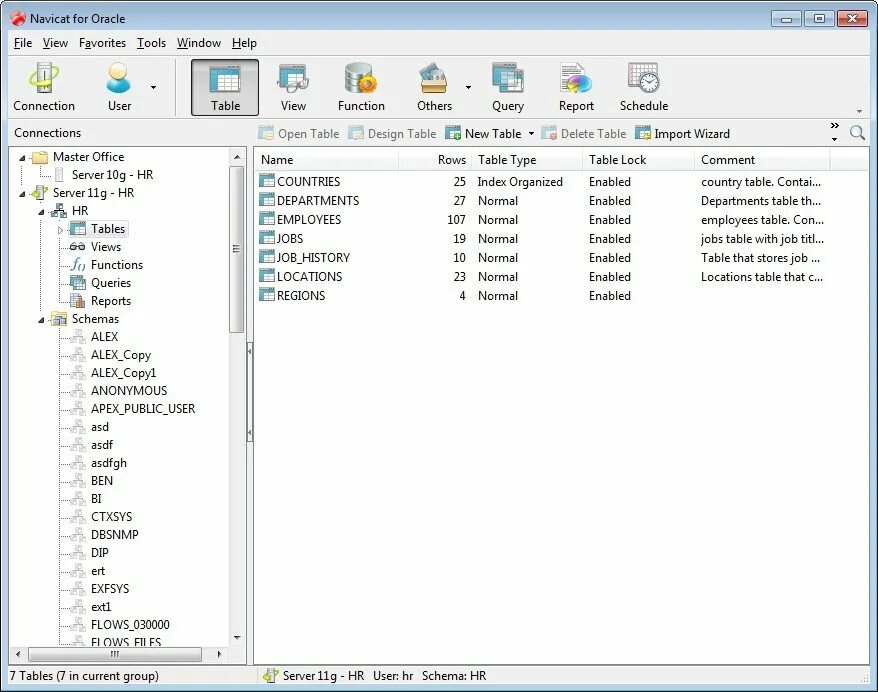Collapse the HR schema node

click(41, 212)
